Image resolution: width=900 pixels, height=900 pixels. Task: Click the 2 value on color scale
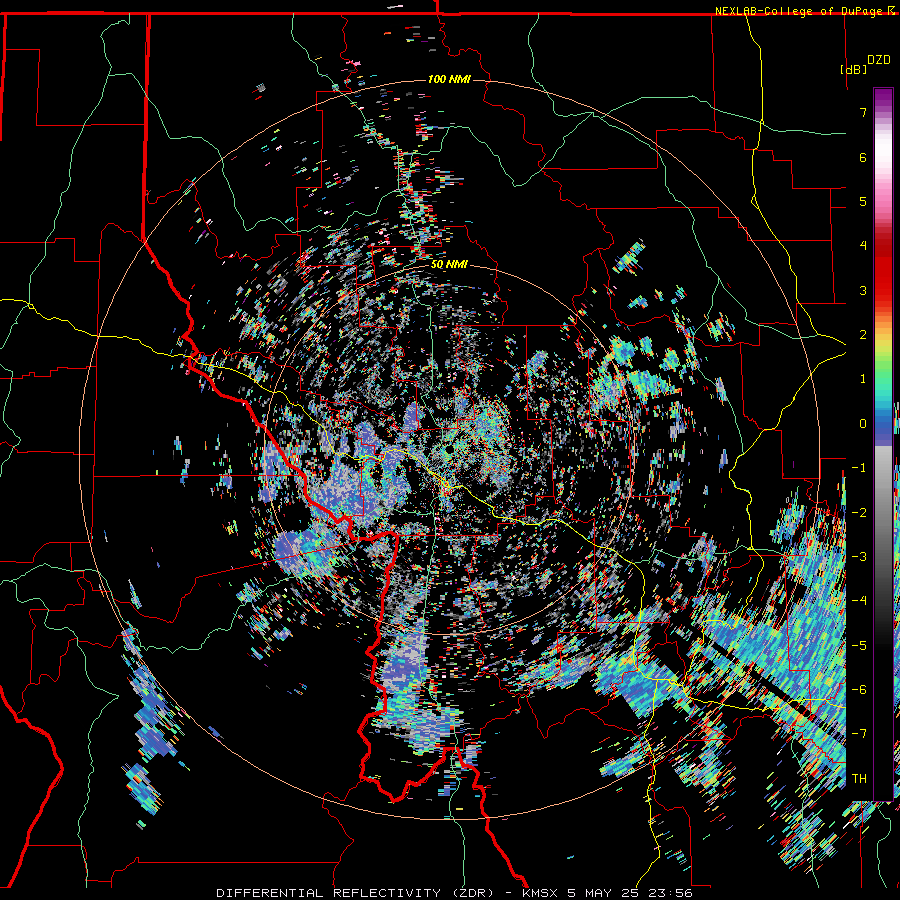pyautogui.click(x=863, y=335)
